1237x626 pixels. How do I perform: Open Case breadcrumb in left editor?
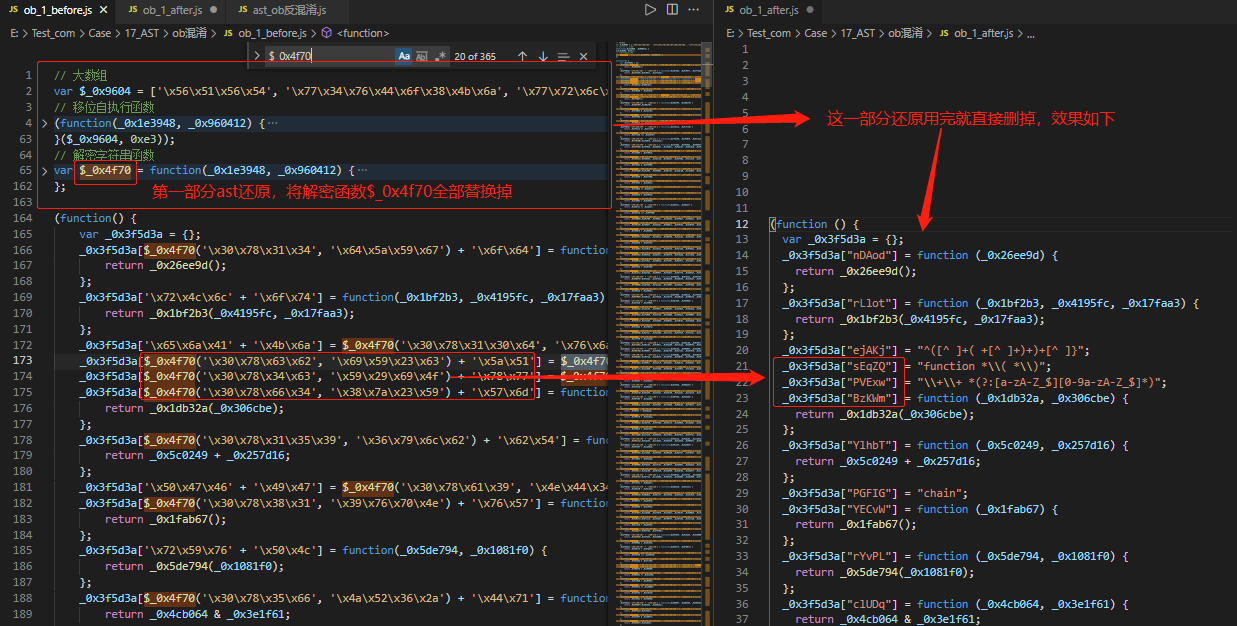click(98, 33)
